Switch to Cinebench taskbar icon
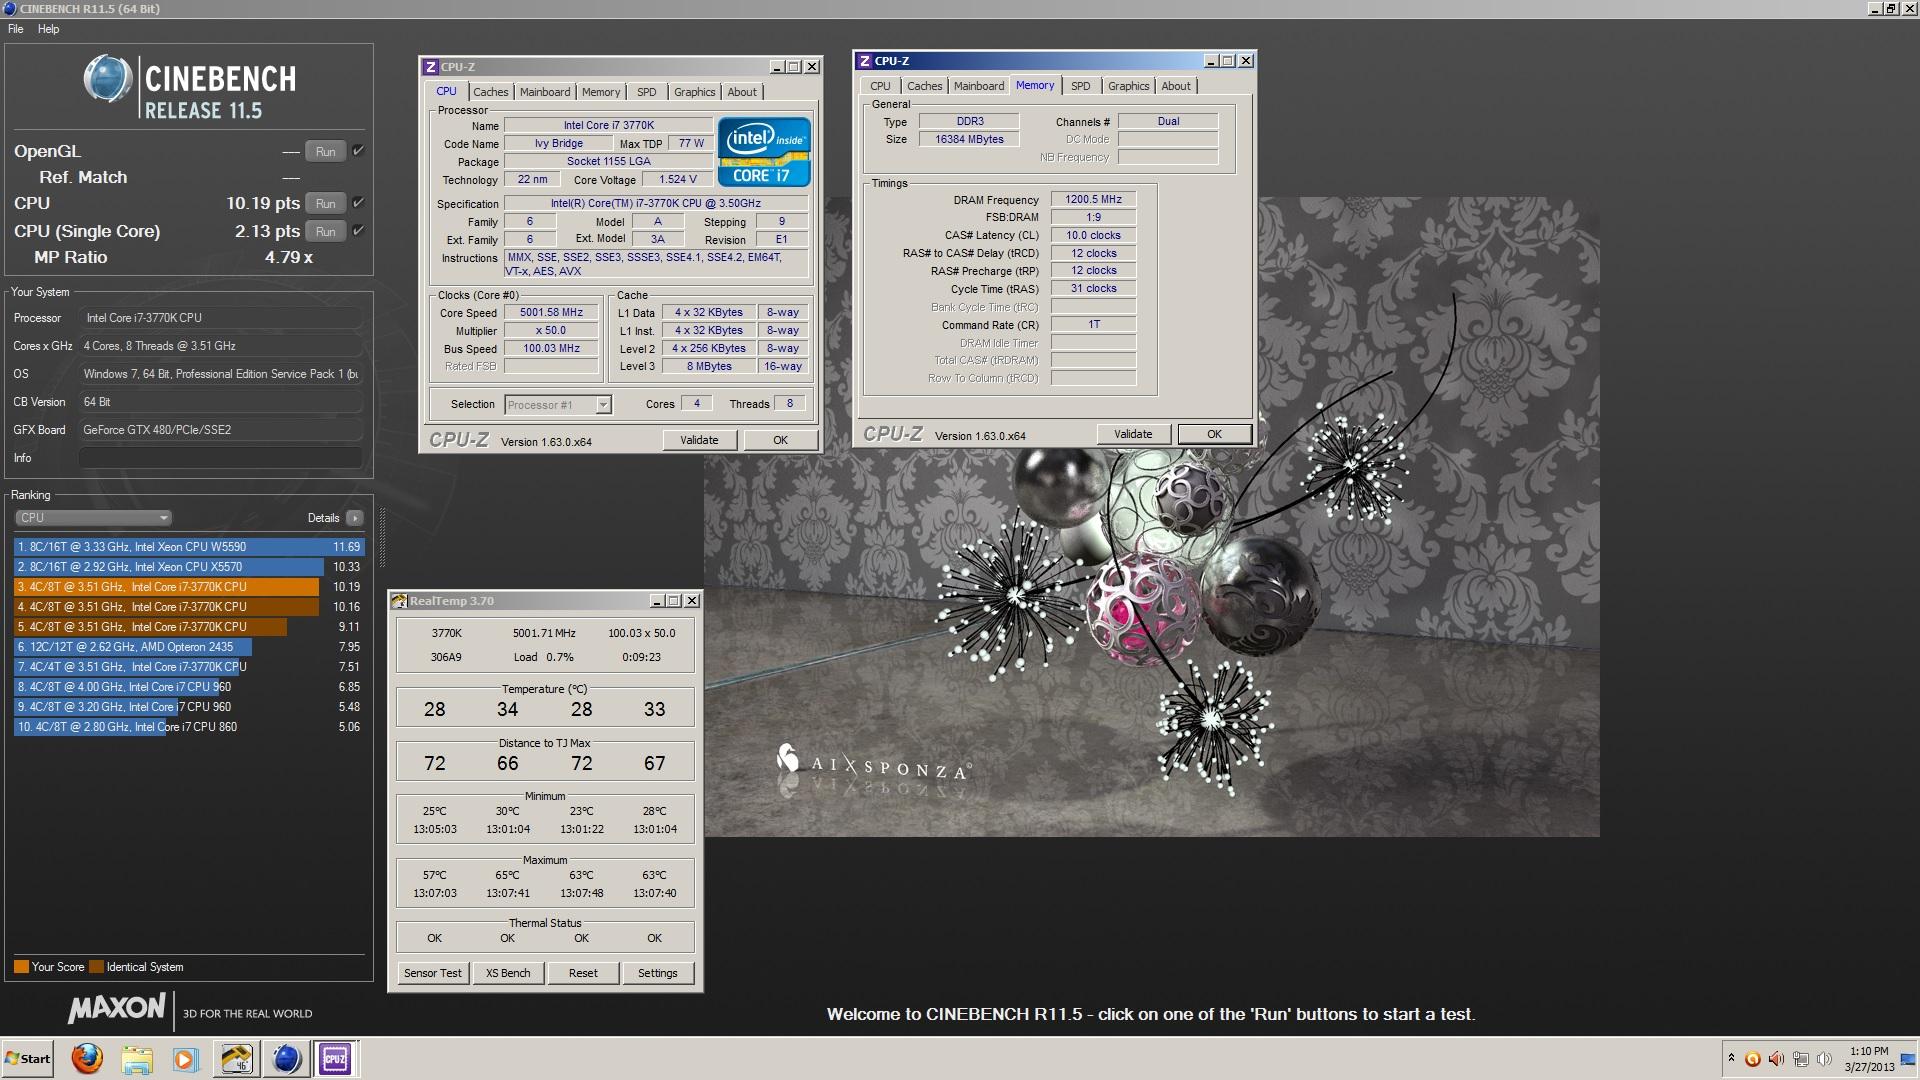The image size is (1920, 1080). (286, 1058)
